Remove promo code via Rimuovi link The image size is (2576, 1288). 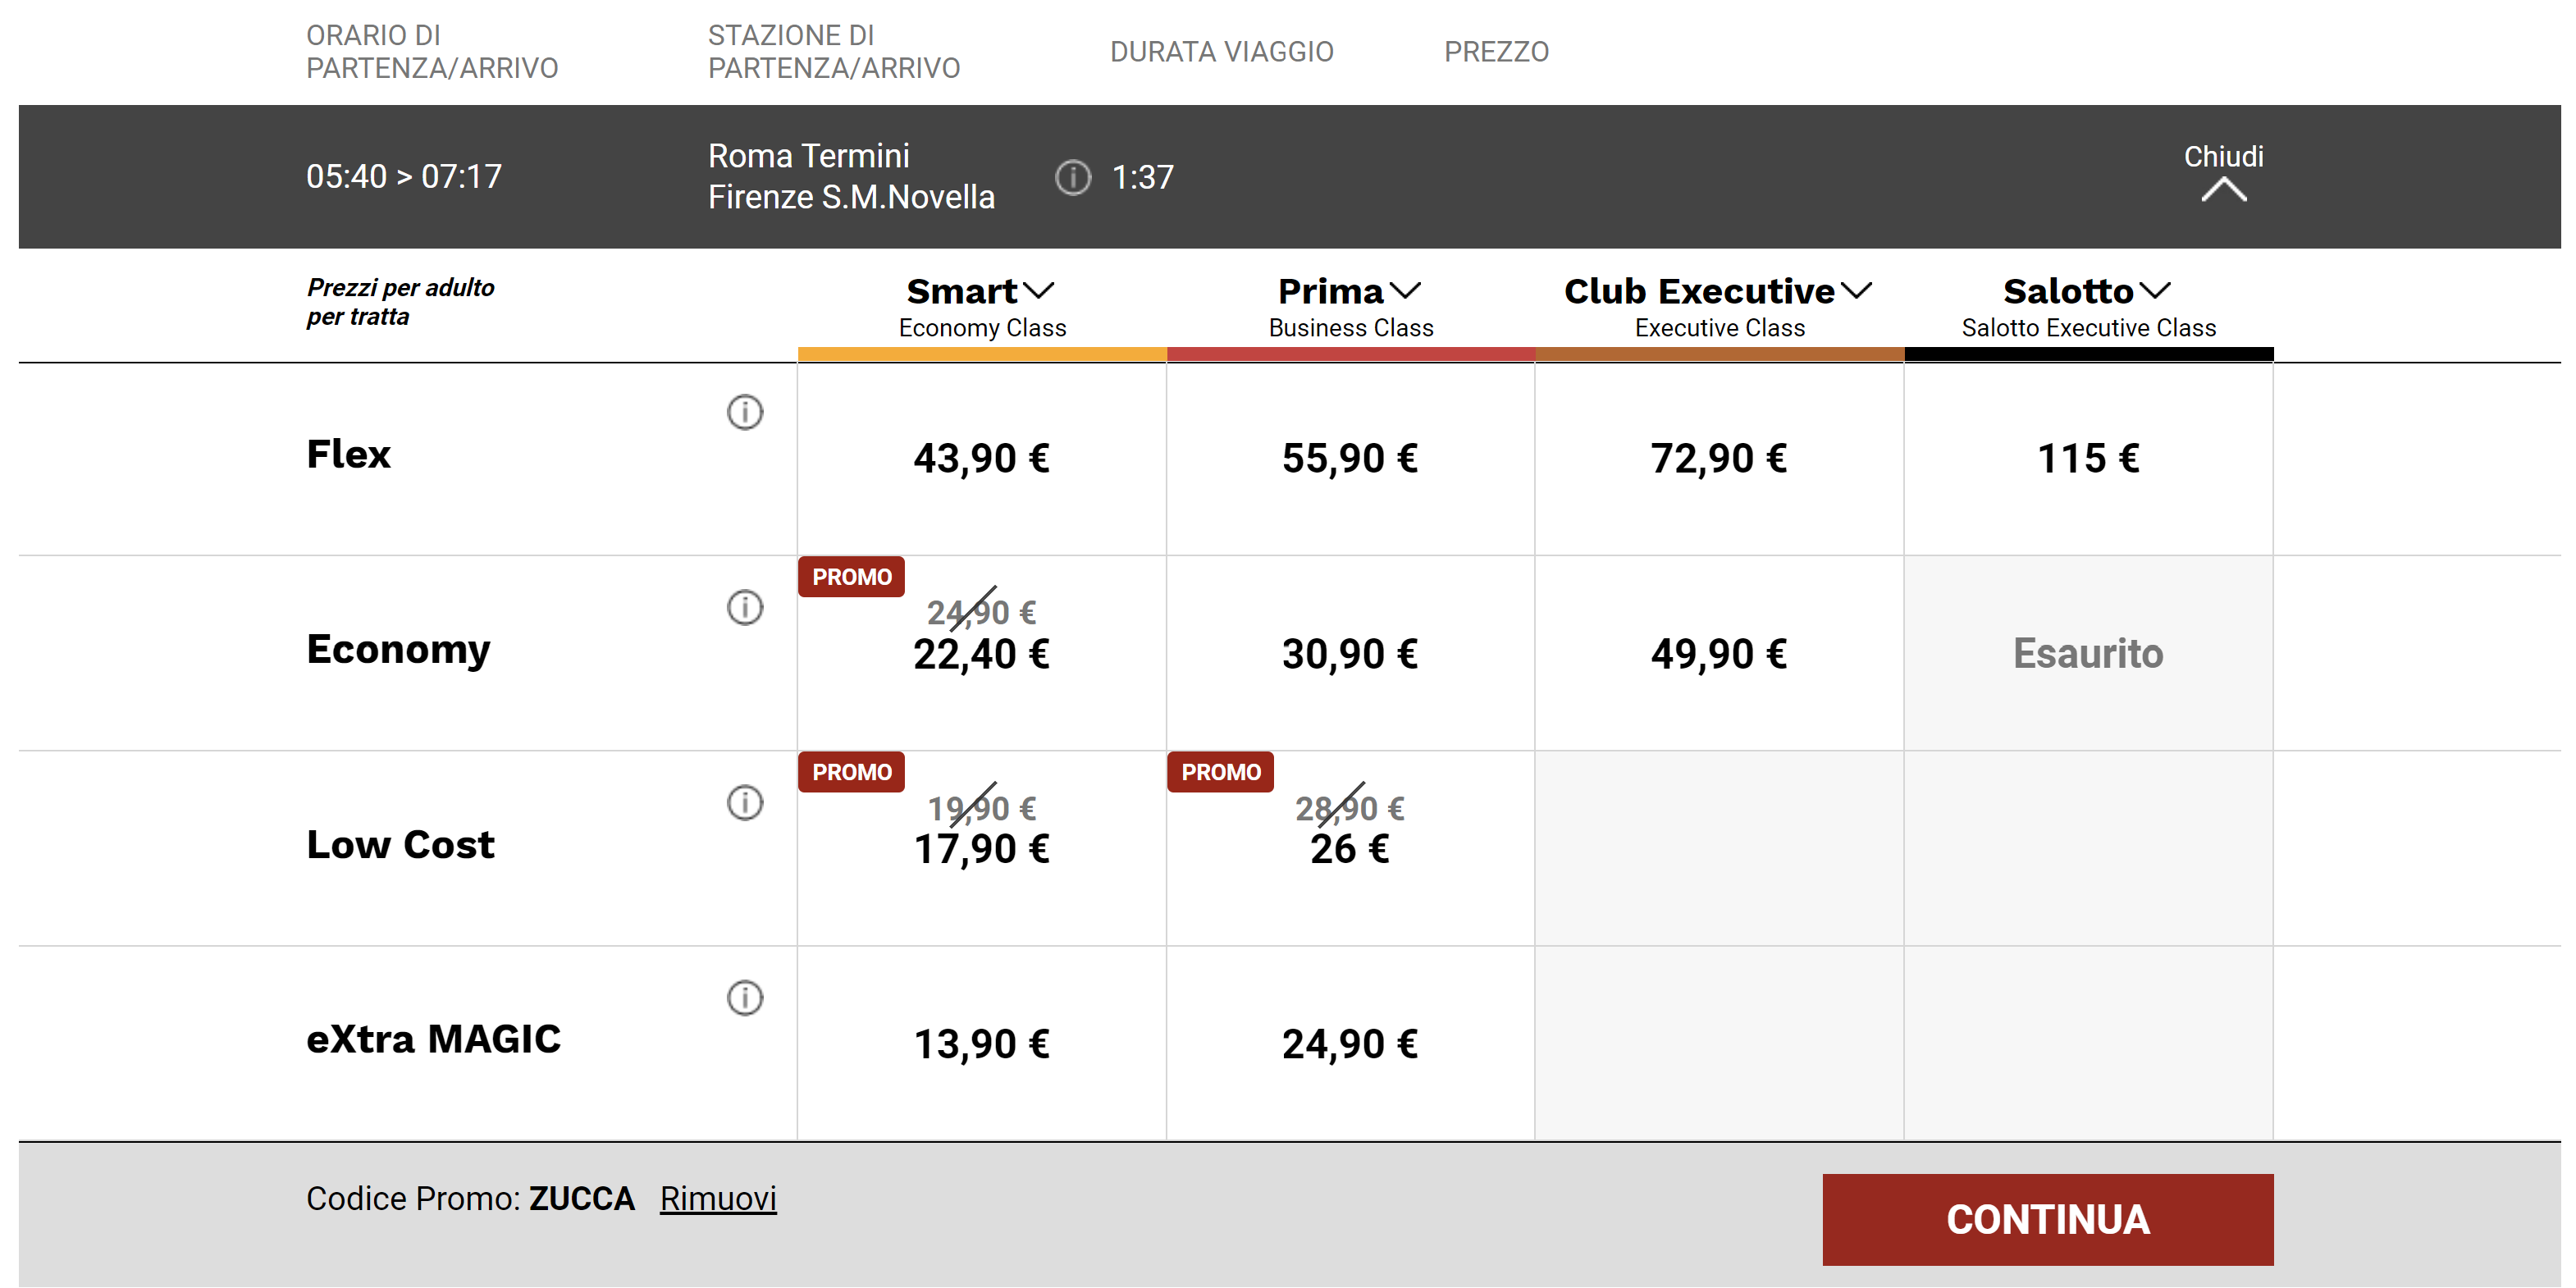[717, 1198]
